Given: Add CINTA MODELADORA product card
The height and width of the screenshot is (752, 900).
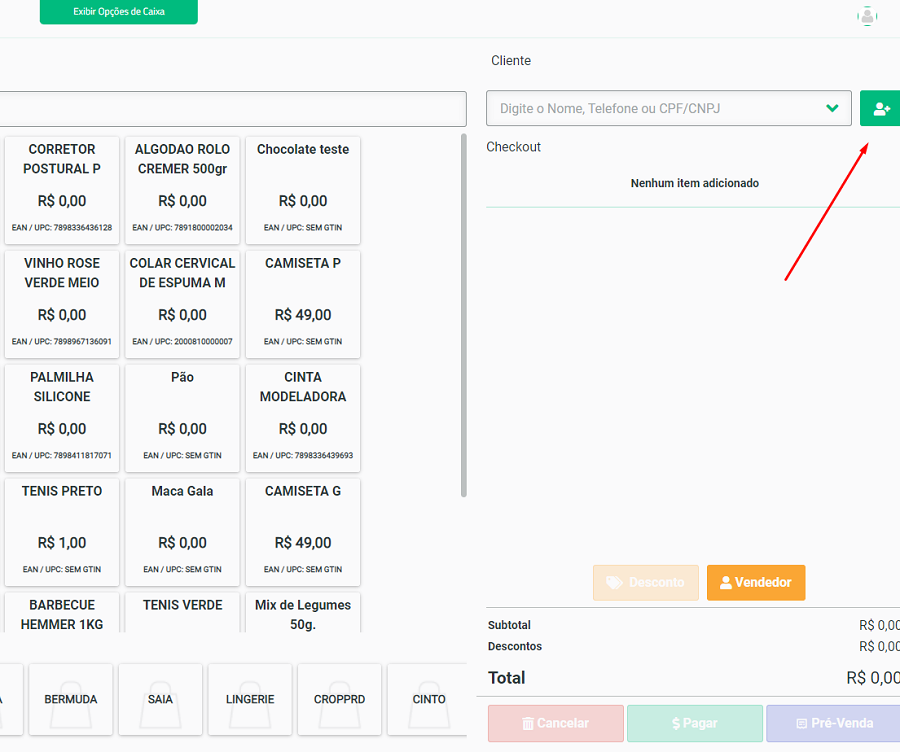Looking at the screenshot, I should [303, 418].
